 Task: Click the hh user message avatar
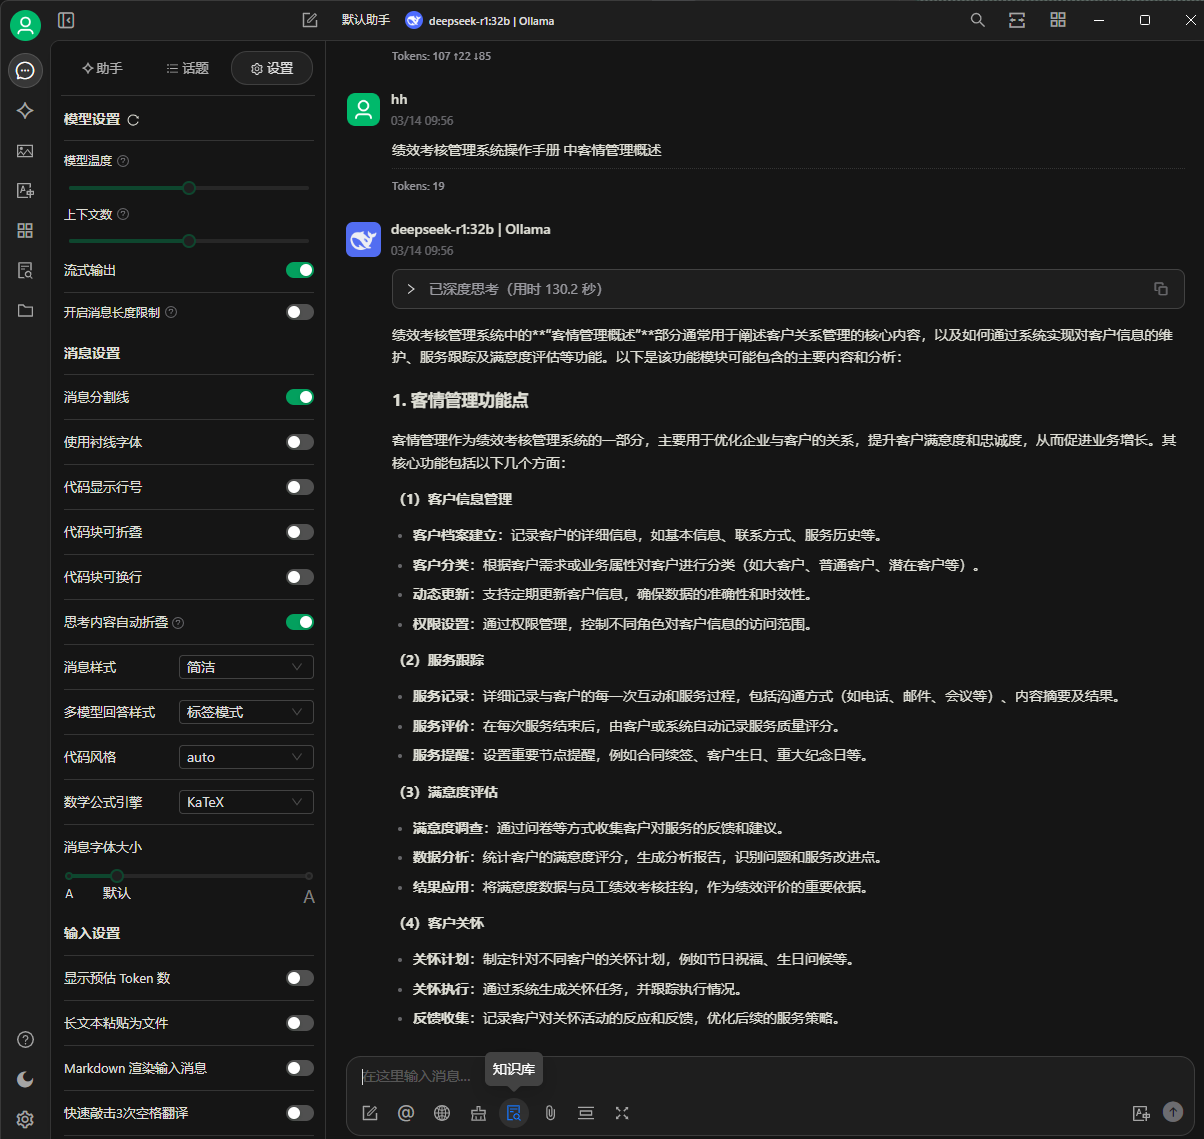pos(364,109)
